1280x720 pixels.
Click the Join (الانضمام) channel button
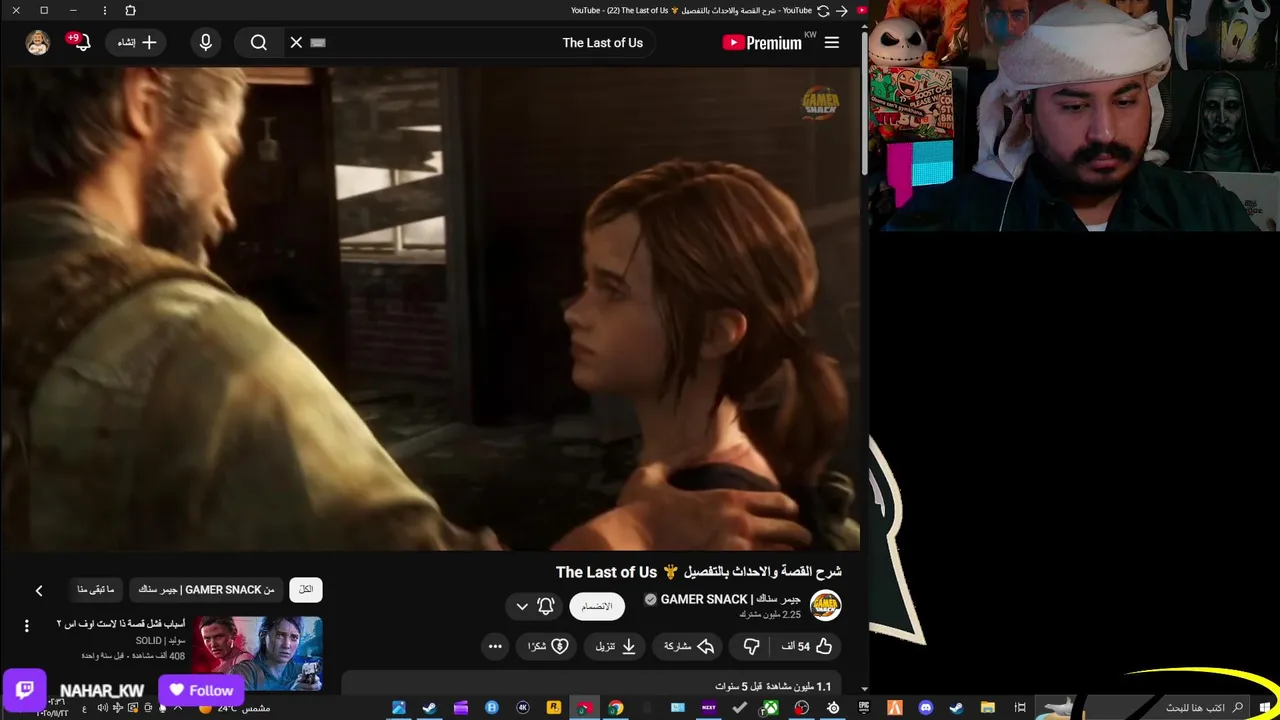[x=597, y=606]
